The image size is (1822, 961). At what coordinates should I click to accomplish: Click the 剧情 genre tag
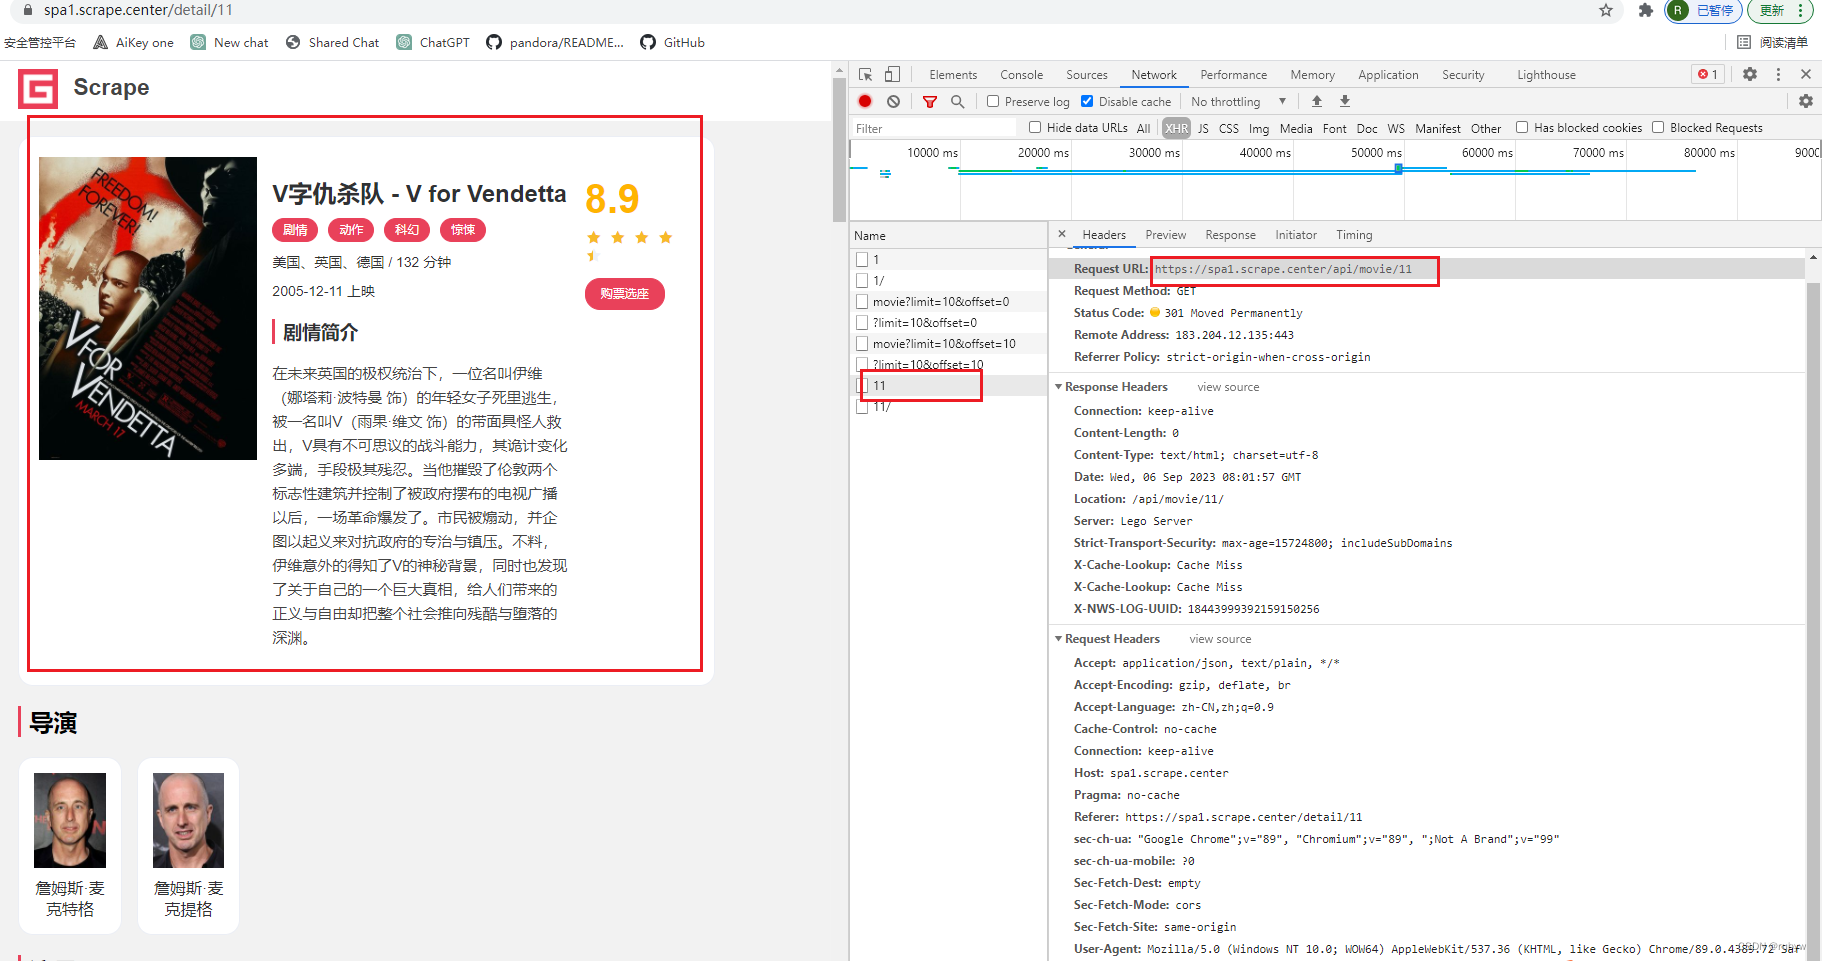tap(295, 230)
